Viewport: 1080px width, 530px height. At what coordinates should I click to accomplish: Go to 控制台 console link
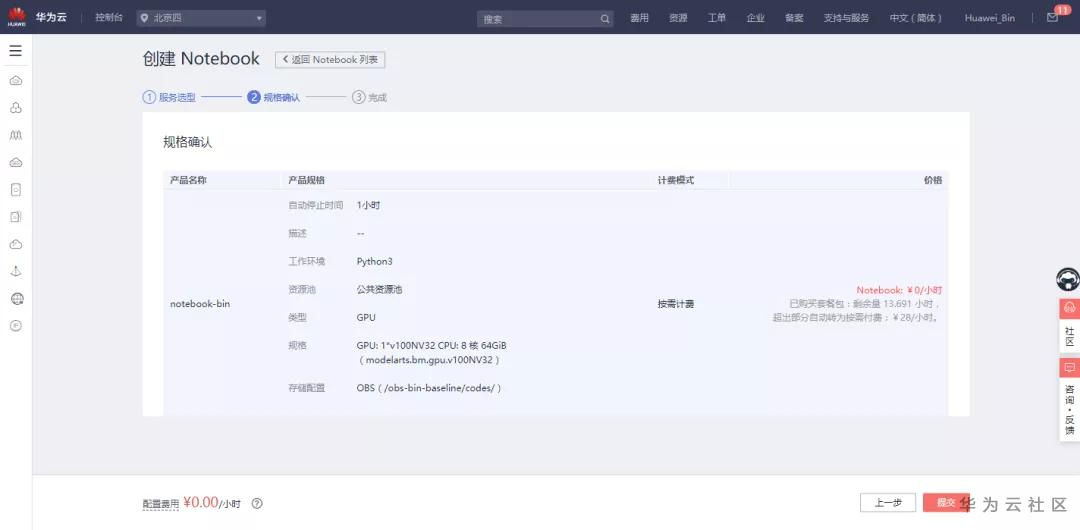pyautogui.click(x=110, y=18)
